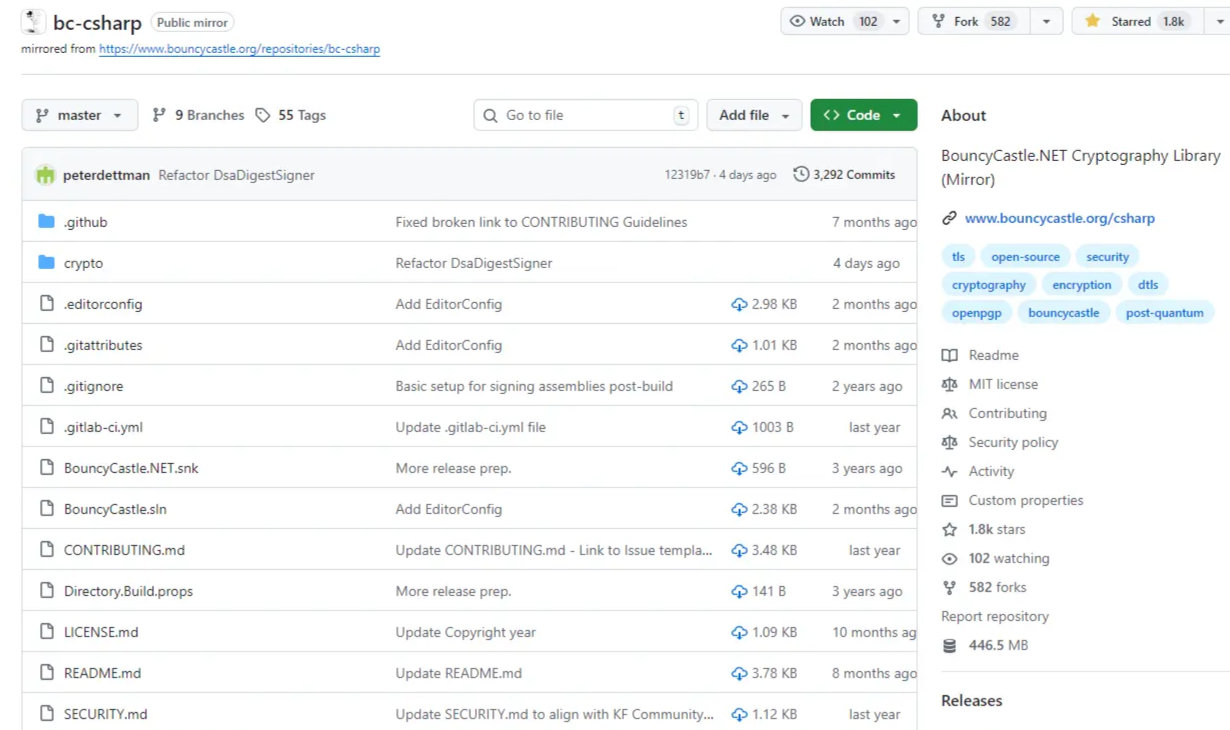Open the 9 Branches page
This screenshot has height=730, width=1230.
click(x=198, y=115)
